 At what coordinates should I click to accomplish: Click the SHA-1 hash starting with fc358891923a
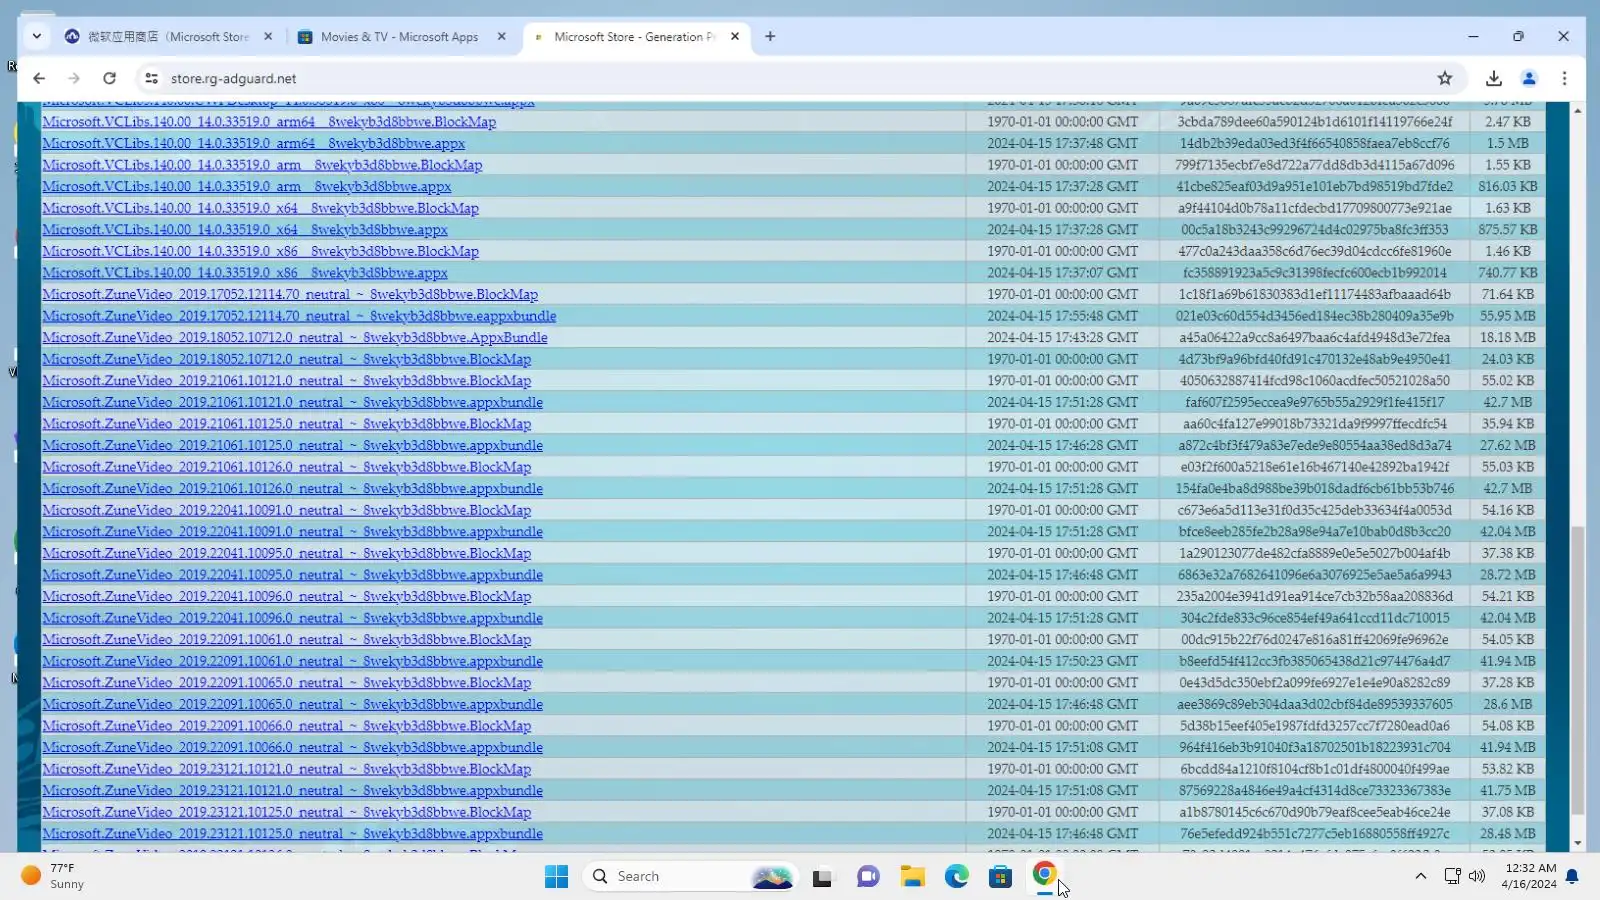pos(1314,273)
